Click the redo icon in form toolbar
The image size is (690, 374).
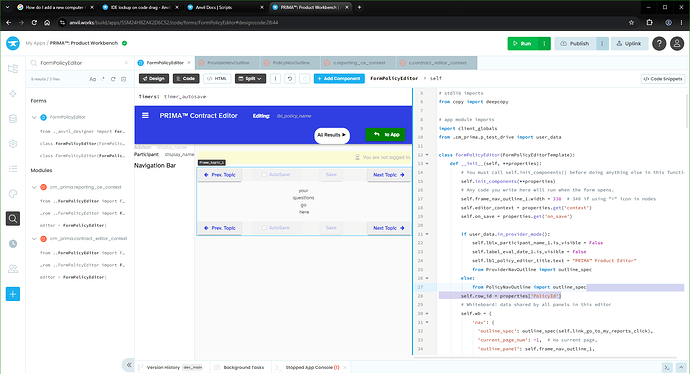pos(305,79)
